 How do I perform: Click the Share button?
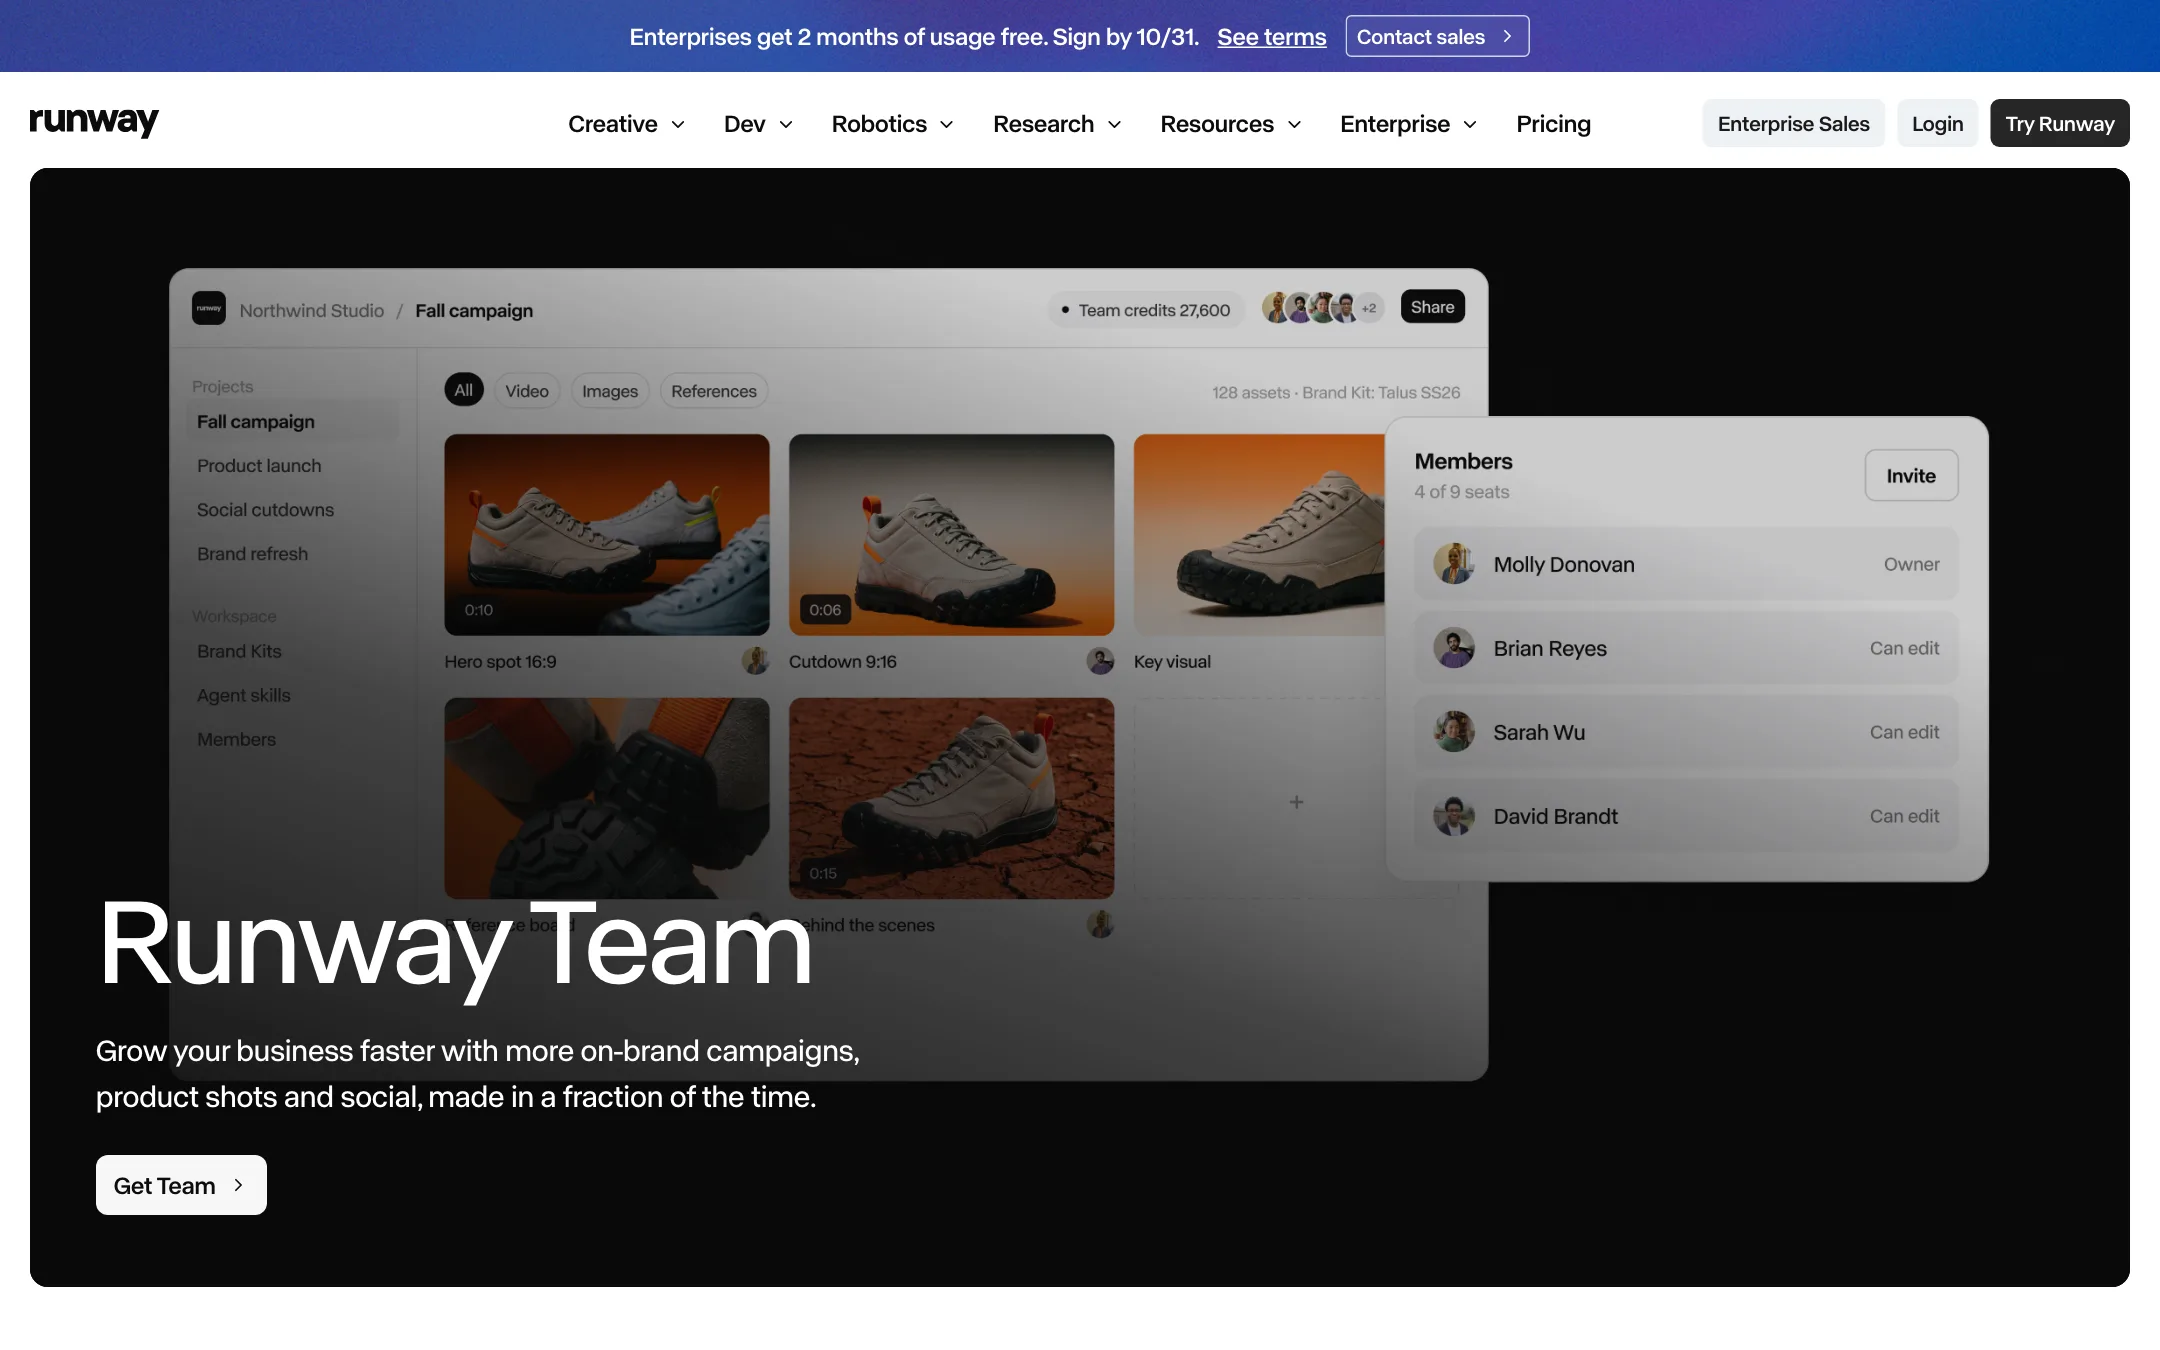point(1432,307)
